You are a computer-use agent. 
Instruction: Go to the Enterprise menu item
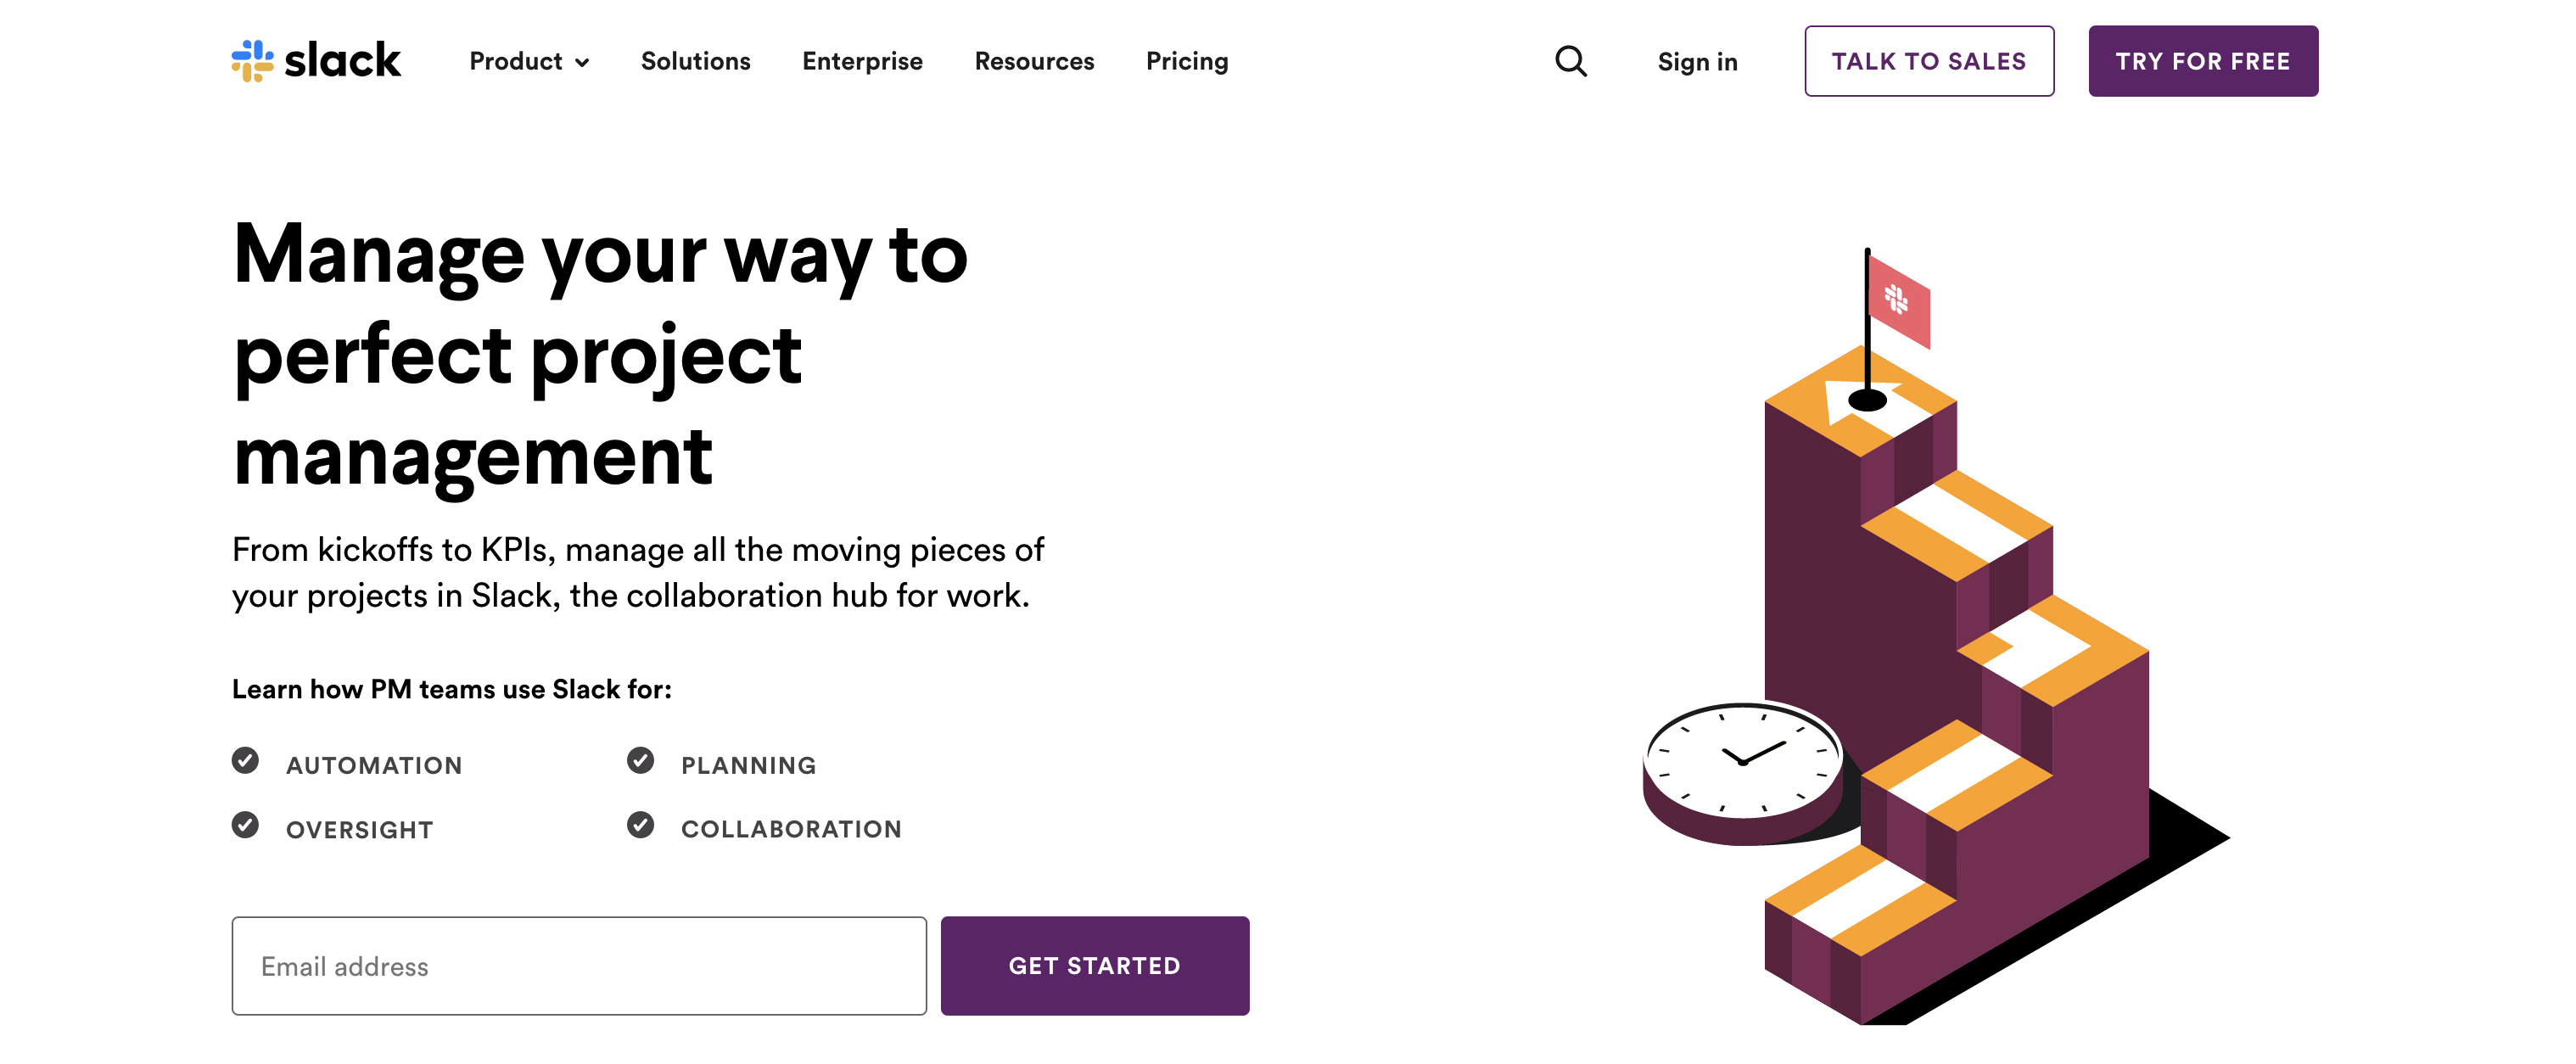[862, 61]
